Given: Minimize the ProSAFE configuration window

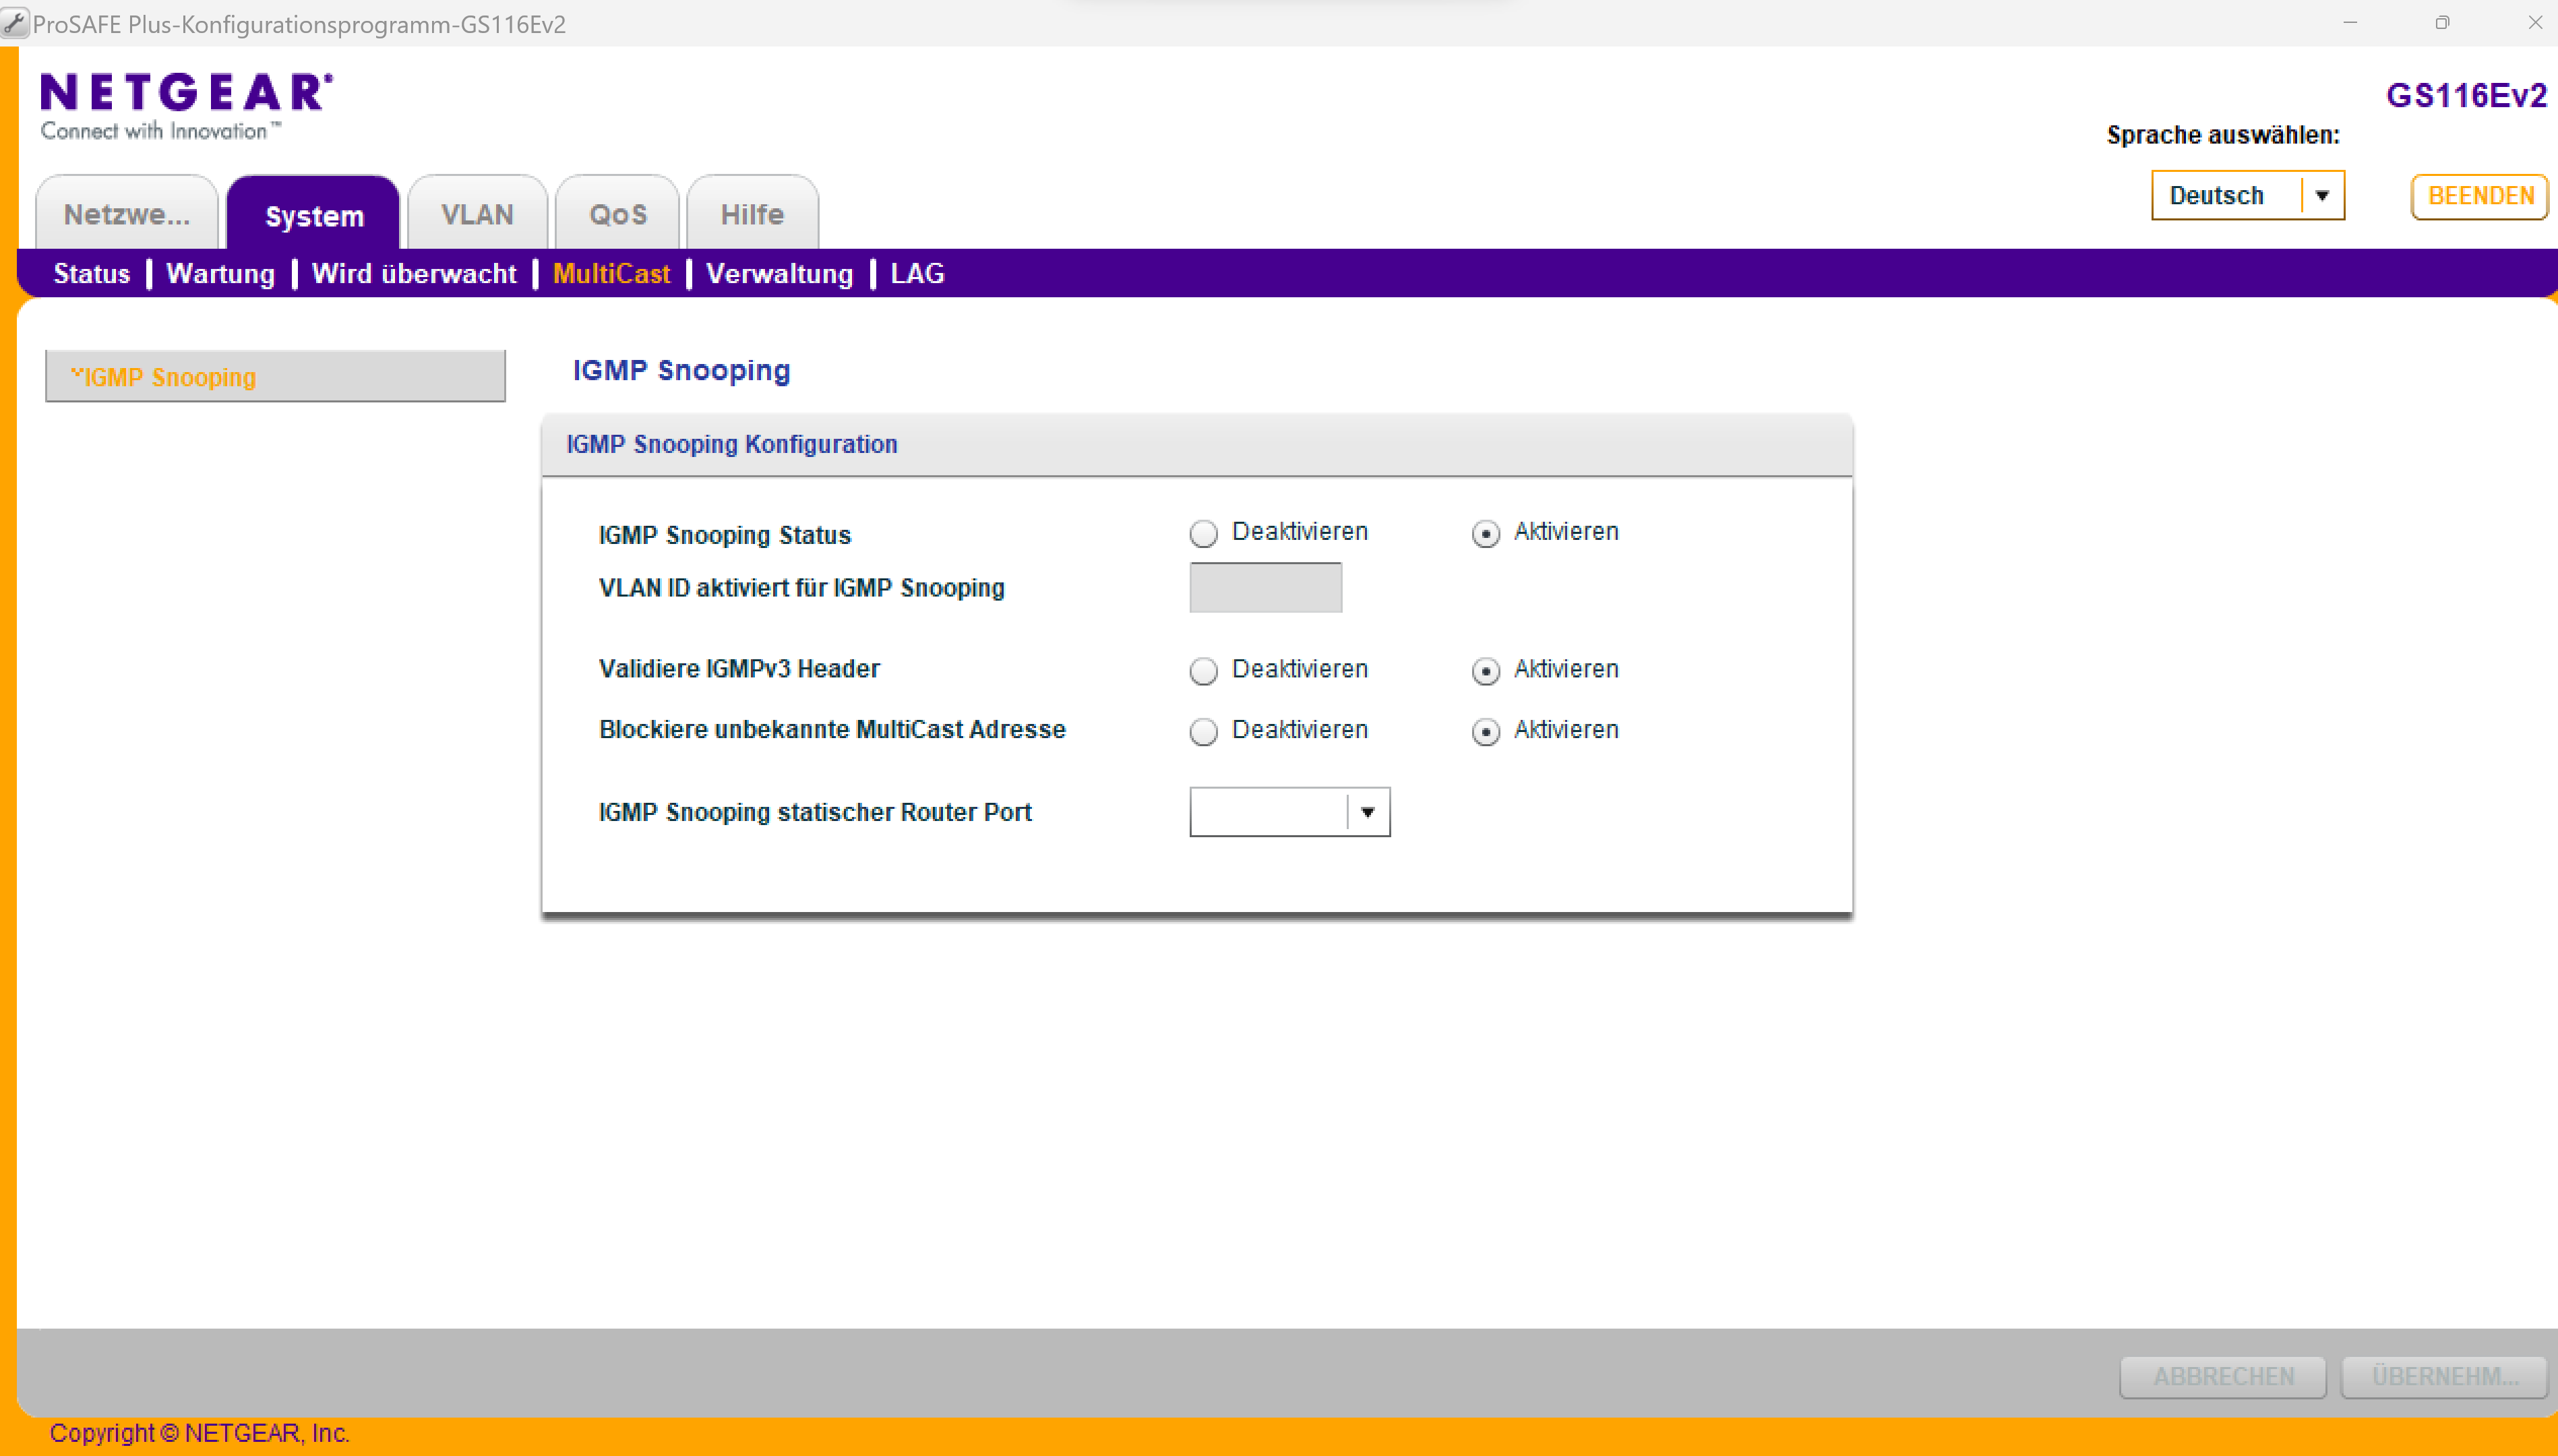Looking at the screenshot, I should tap(2350, 22).
